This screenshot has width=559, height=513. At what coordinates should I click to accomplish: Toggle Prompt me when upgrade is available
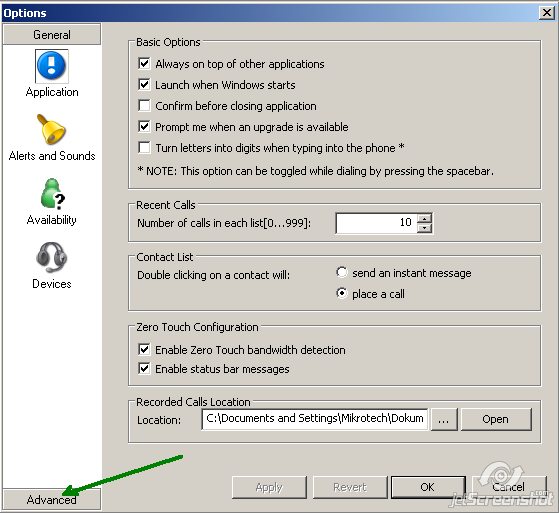pyautogui.click(x=144, y=127)
